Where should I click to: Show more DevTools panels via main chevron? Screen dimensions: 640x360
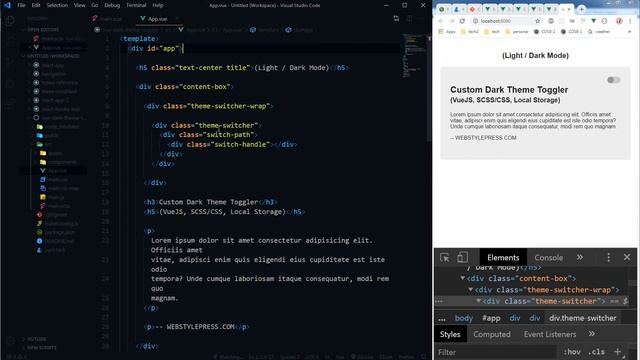point(580,257)
